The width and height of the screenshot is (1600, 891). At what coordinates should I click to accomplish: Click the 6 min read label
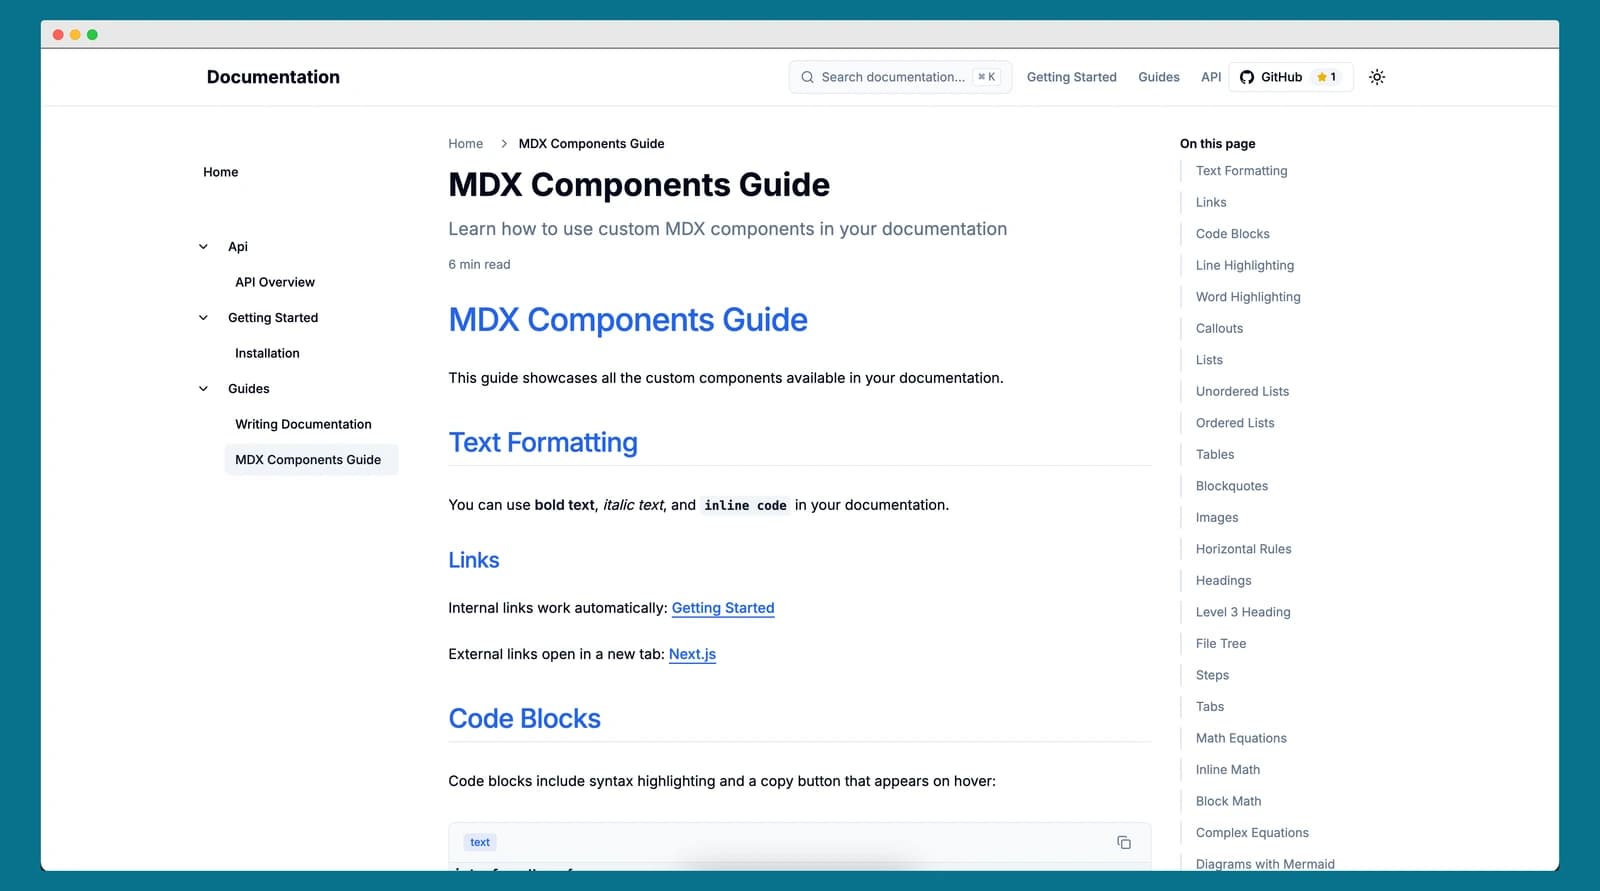[479, 264]
